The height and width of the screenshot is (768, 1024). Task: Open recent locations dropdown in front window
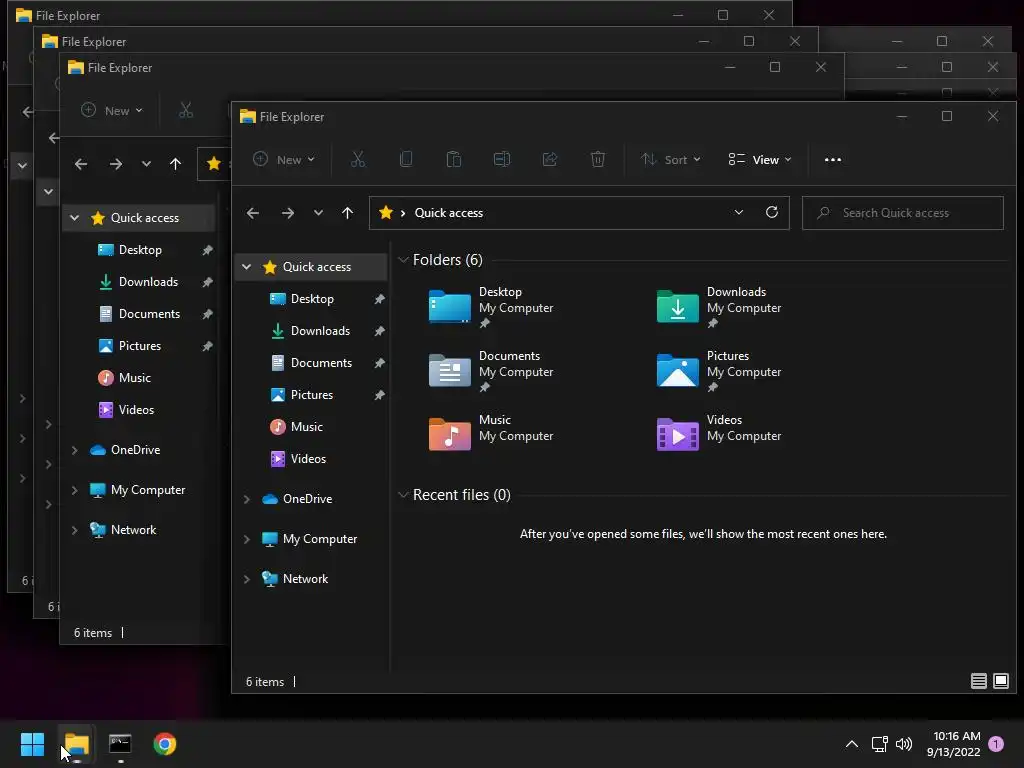click(x=318, y=213)
